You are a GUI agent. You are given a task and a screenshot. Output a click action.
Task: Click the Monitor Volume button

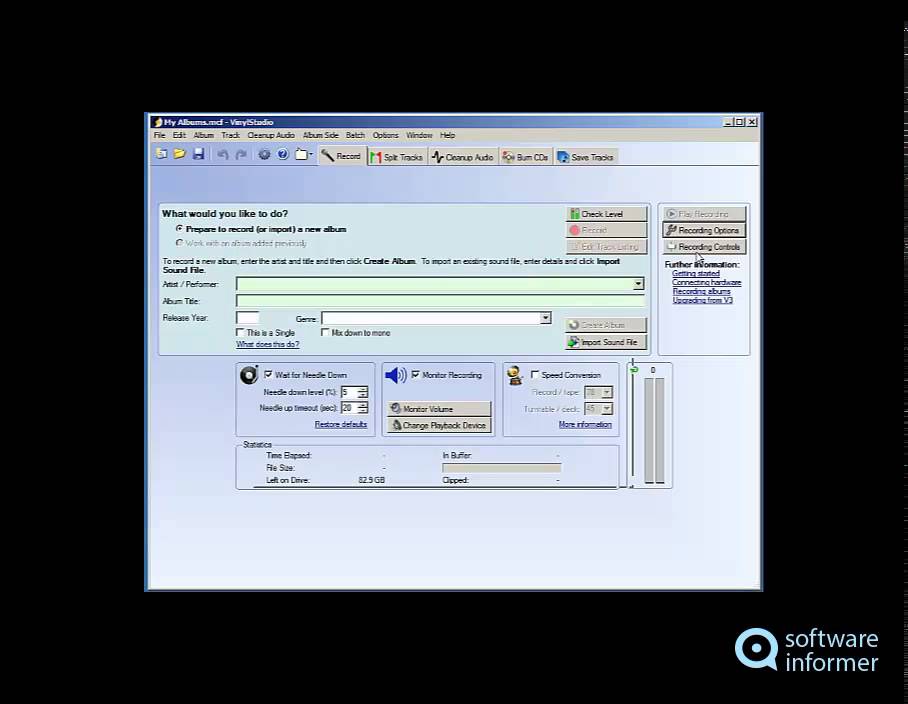[439, 409]
